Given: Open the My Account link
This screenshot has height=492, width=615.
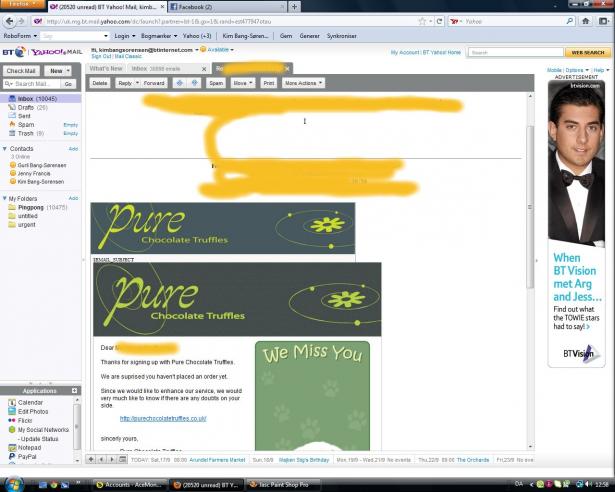Looking at the screenshot, I should click(x=405, y=52).
